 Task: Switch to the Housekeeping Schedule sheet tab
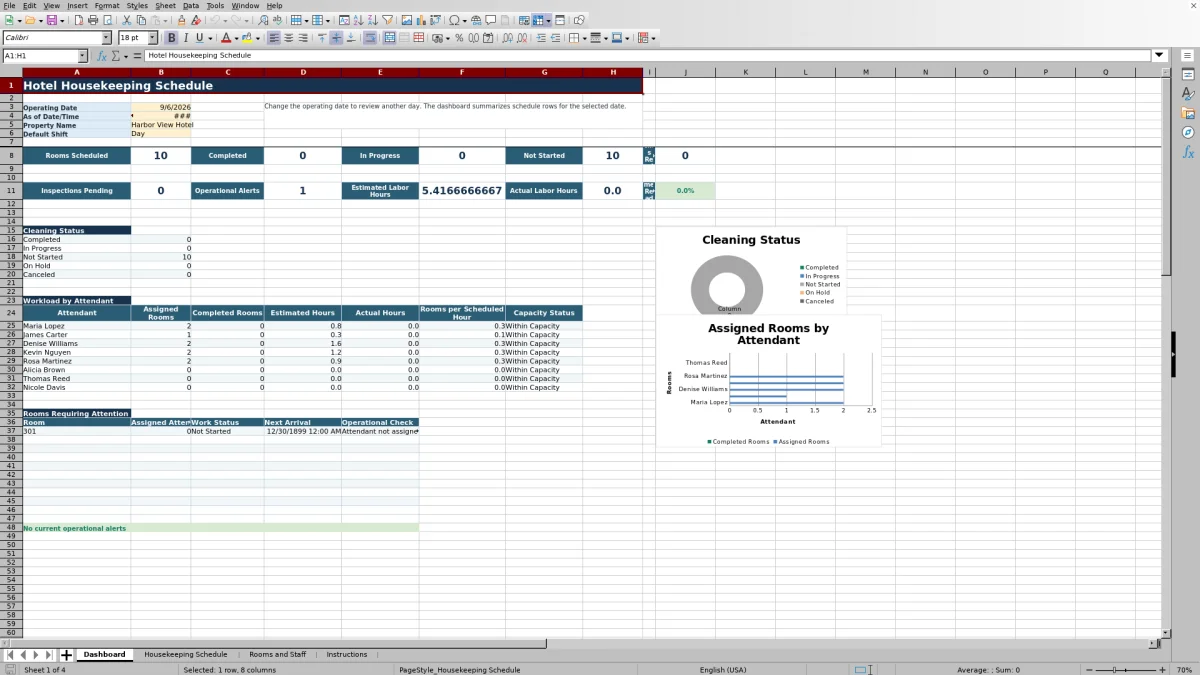[x=186, y=654]
